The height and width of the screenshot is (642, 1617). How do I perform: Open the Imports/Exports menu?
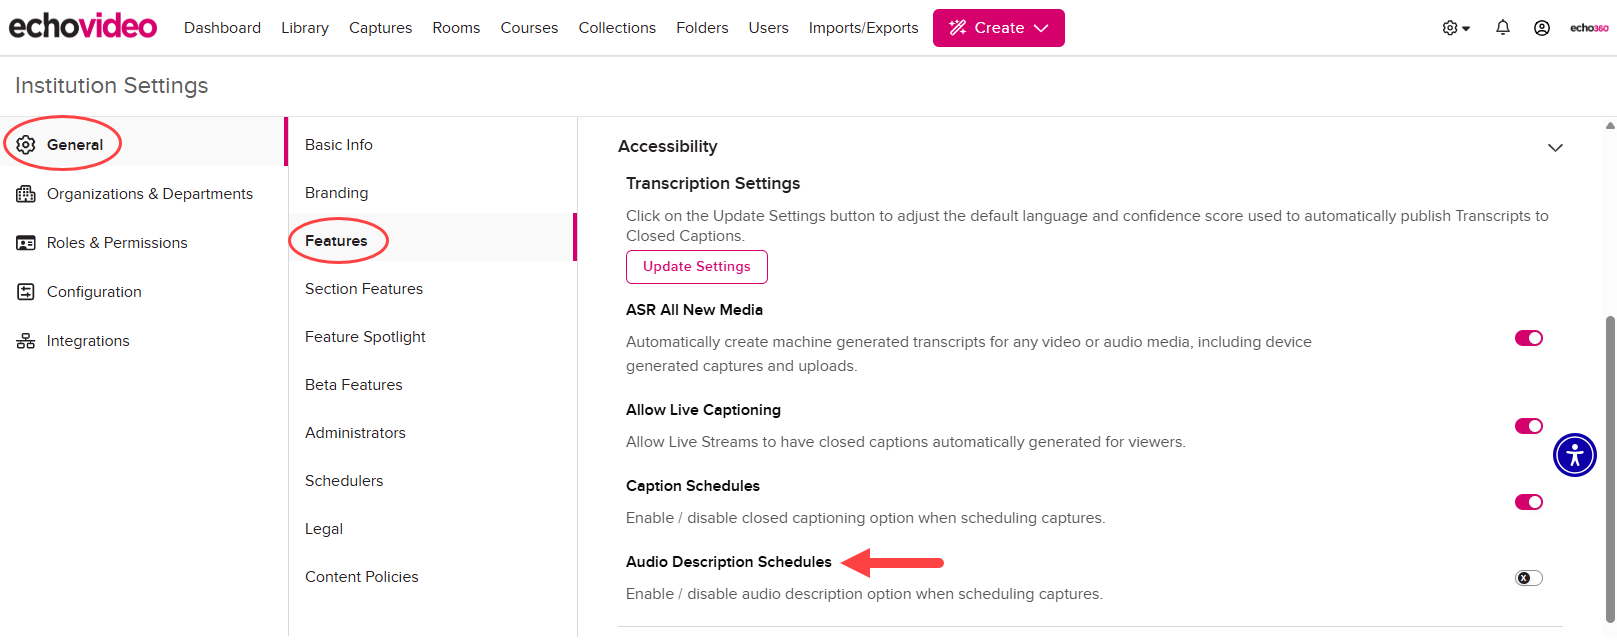coord(863,27)
